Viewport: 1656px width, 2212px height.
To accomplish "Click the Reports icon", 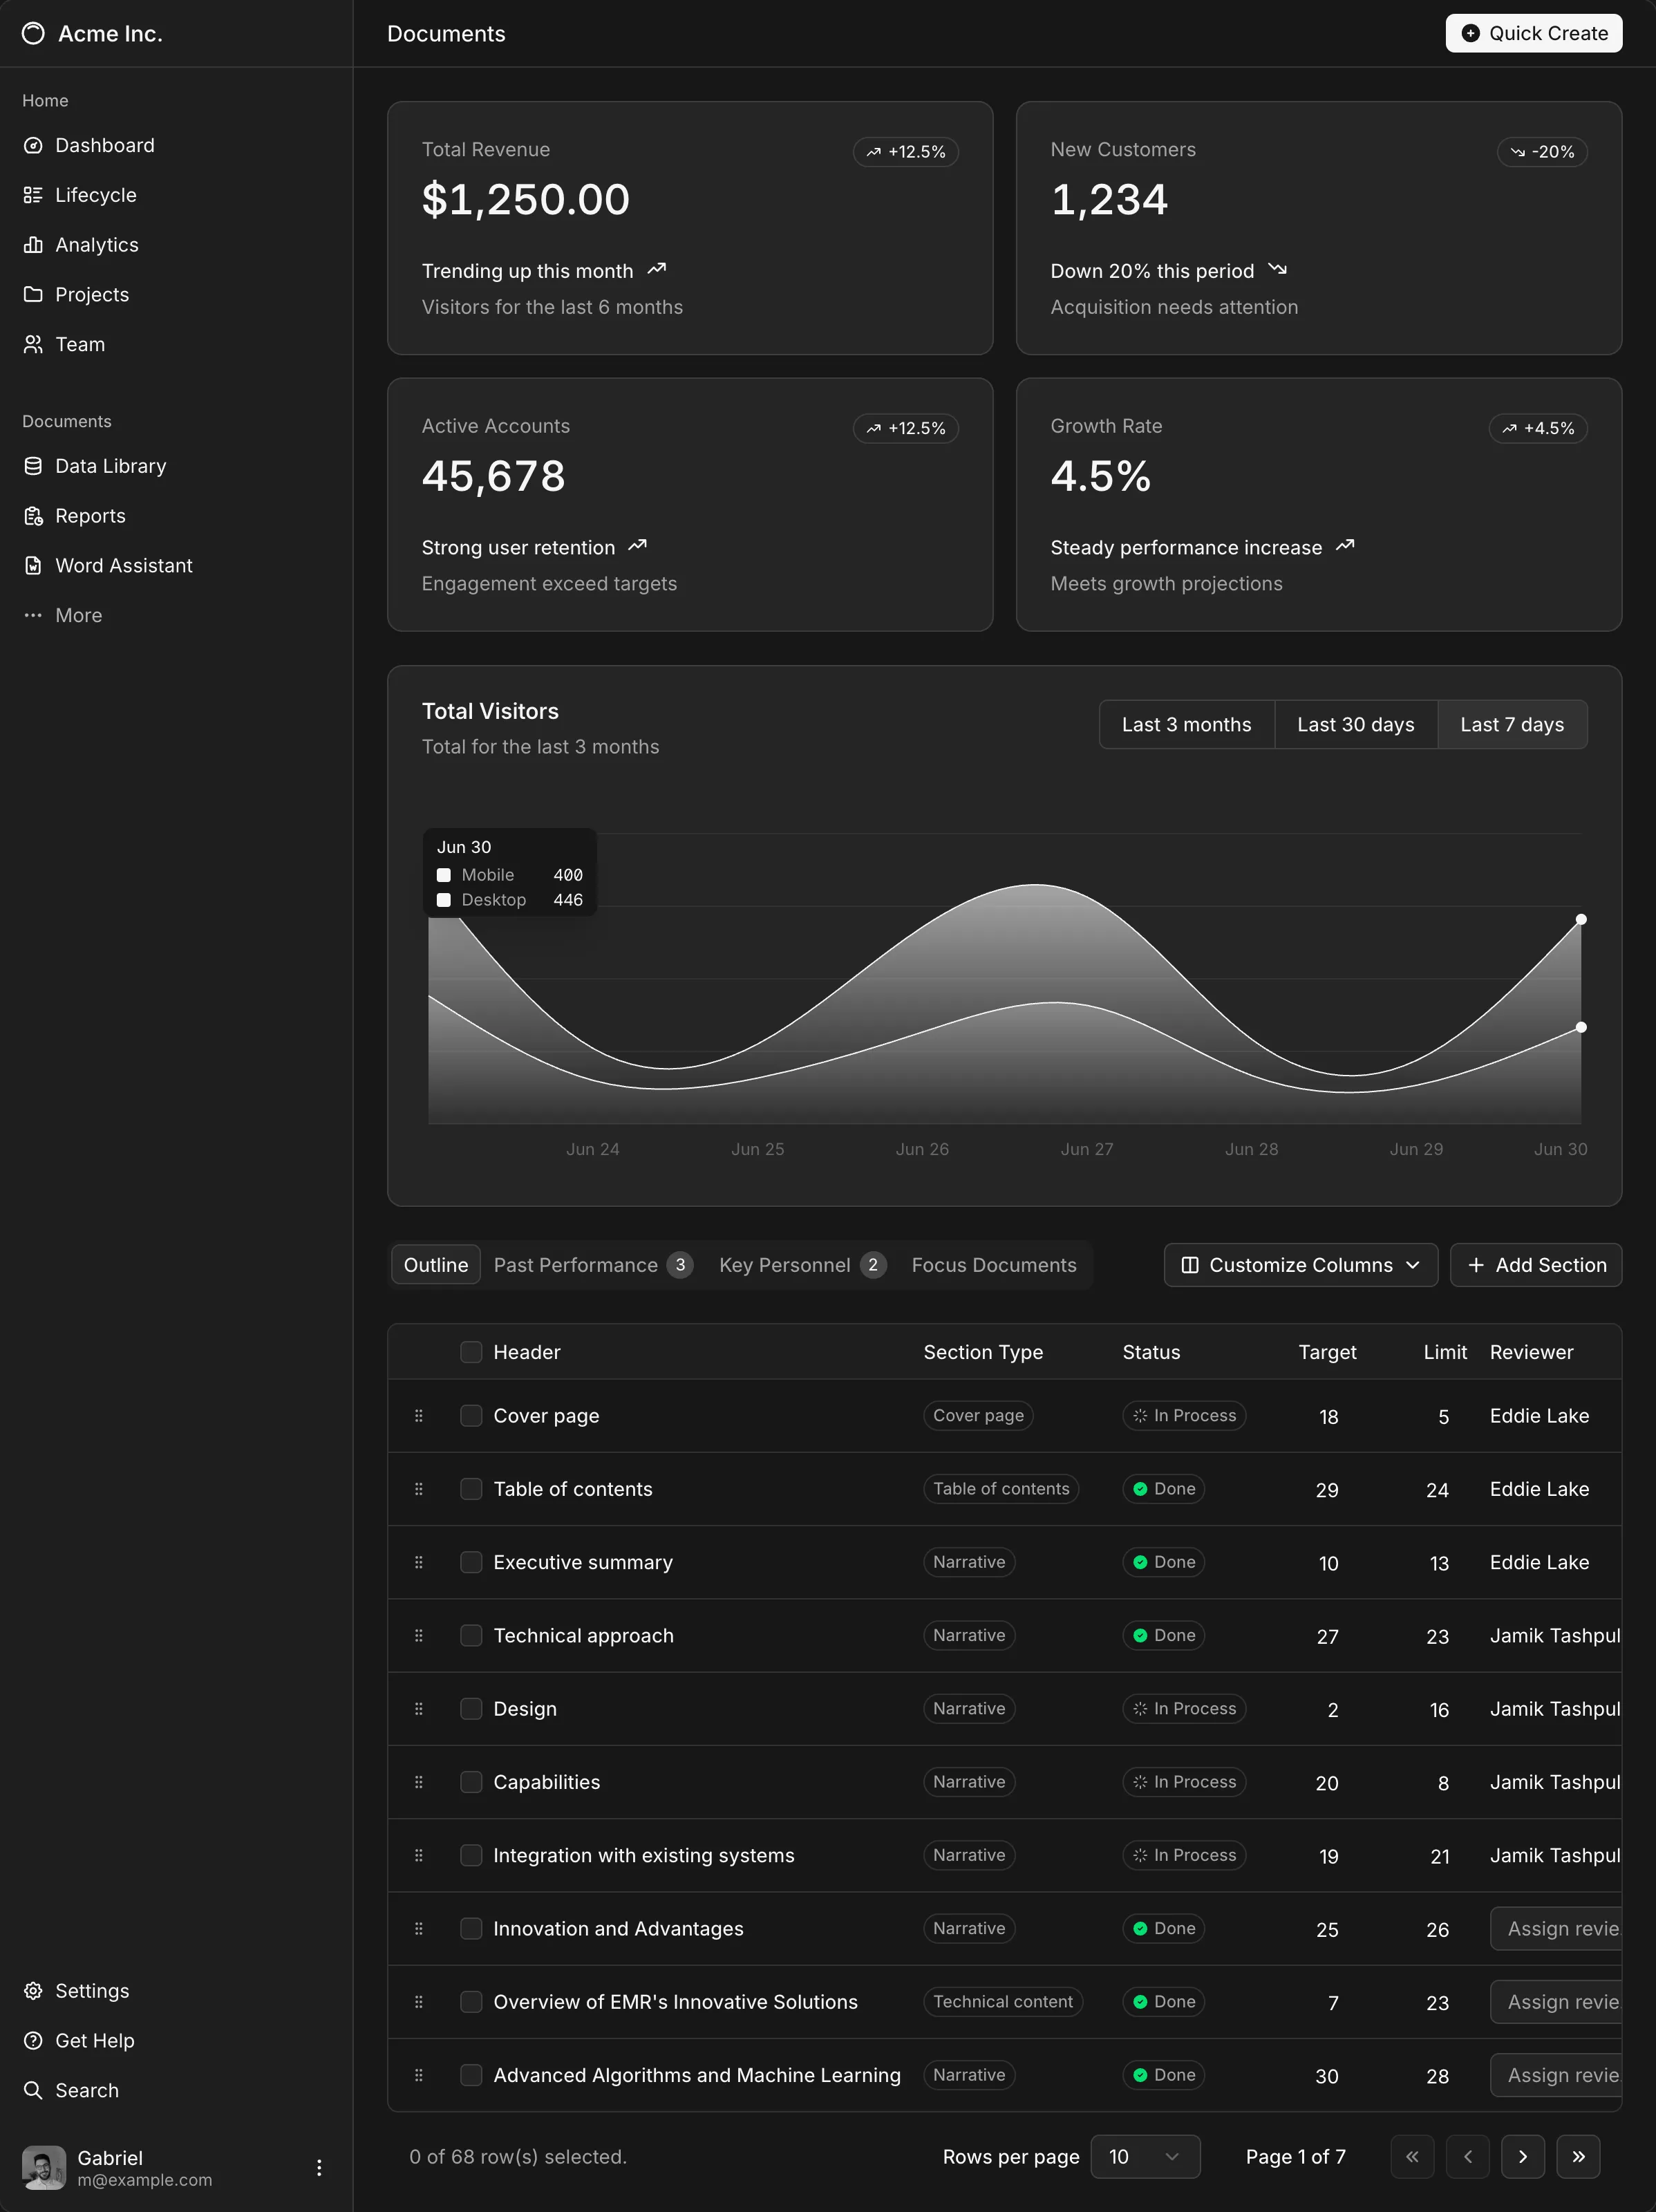I will pyautogui.click(x=33, y=516).
